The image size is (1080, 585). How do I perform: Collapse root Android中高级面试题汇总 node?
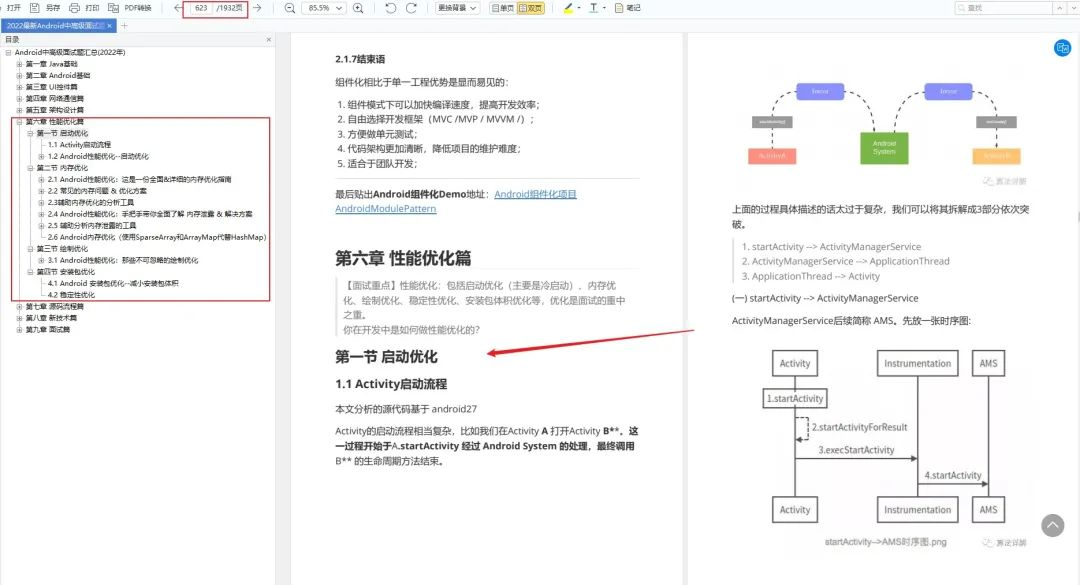(x=8, y=52)
